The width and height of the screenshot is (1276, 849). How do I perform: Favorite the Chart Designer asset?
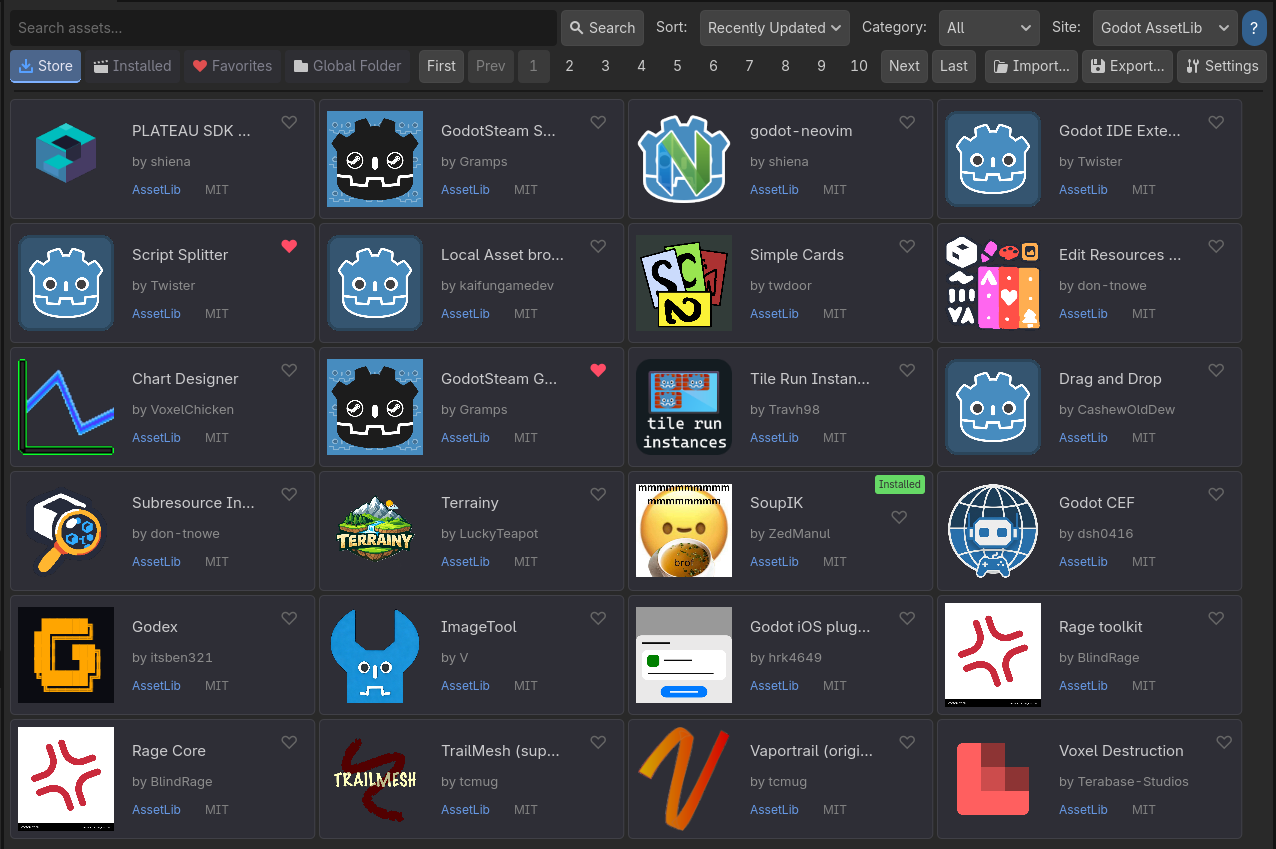click(x=289, y=370)
